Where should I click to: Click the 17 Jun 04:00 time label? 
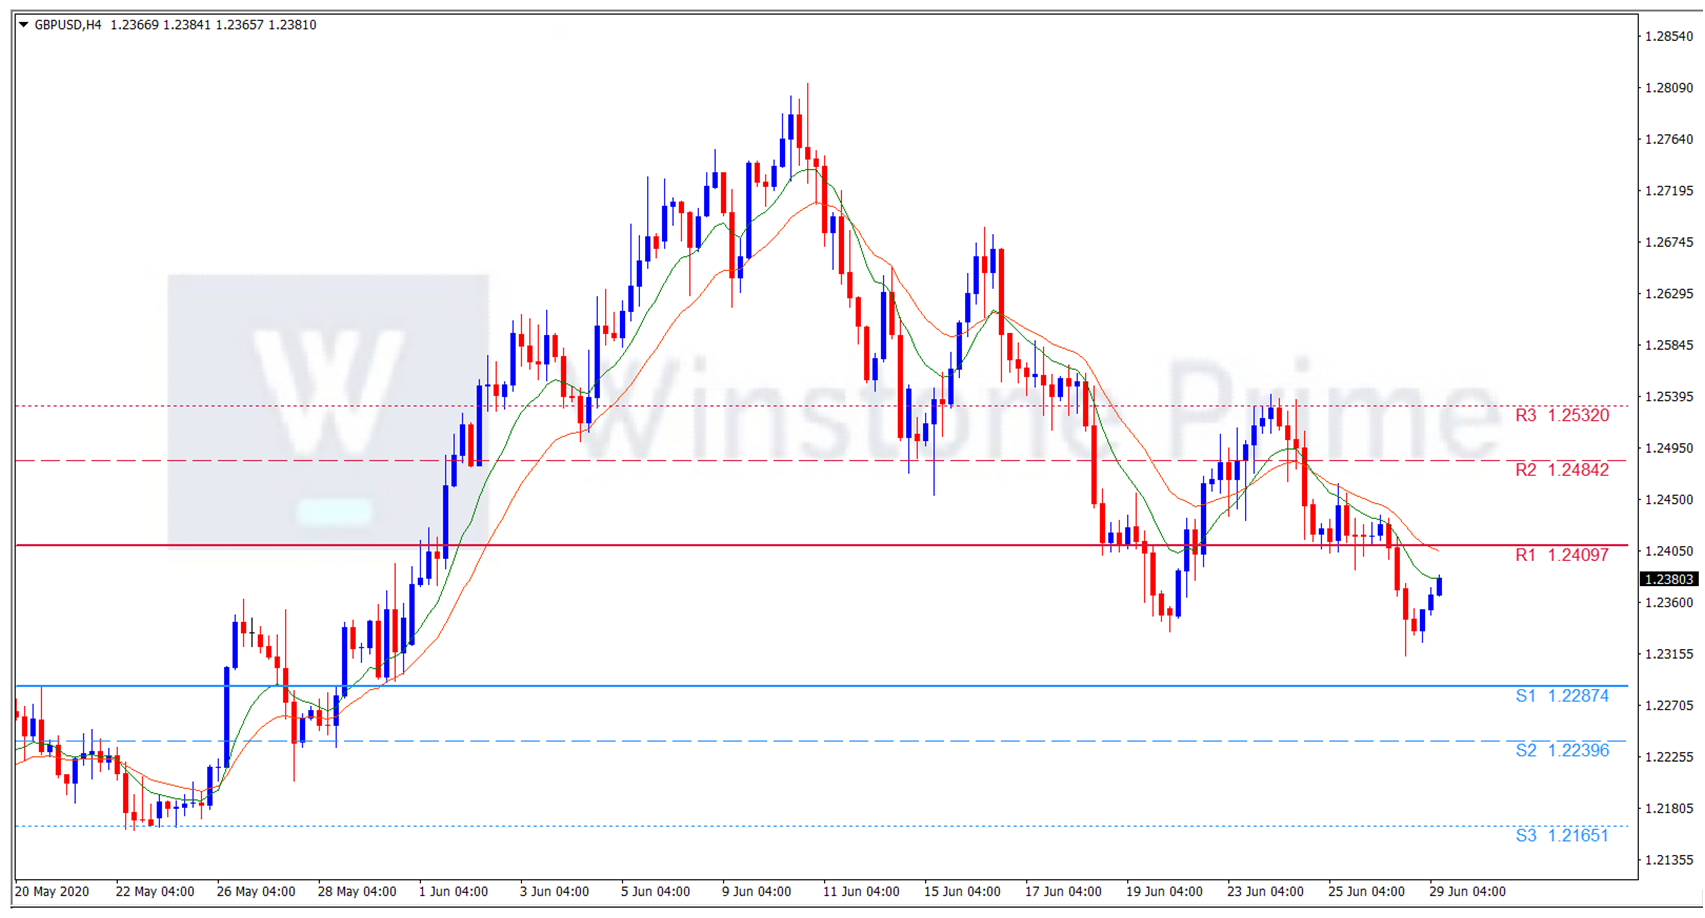[1063, 892]
